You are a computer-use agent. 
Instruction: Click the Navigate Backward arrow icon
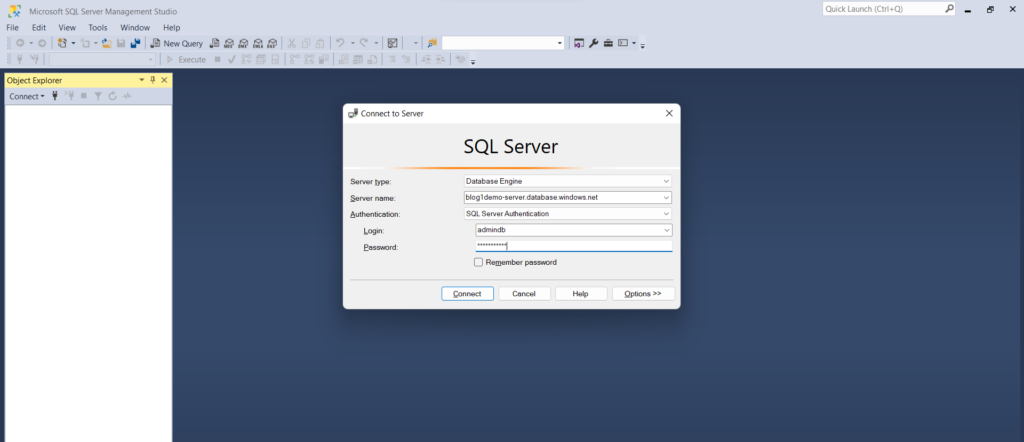(20, 44)
